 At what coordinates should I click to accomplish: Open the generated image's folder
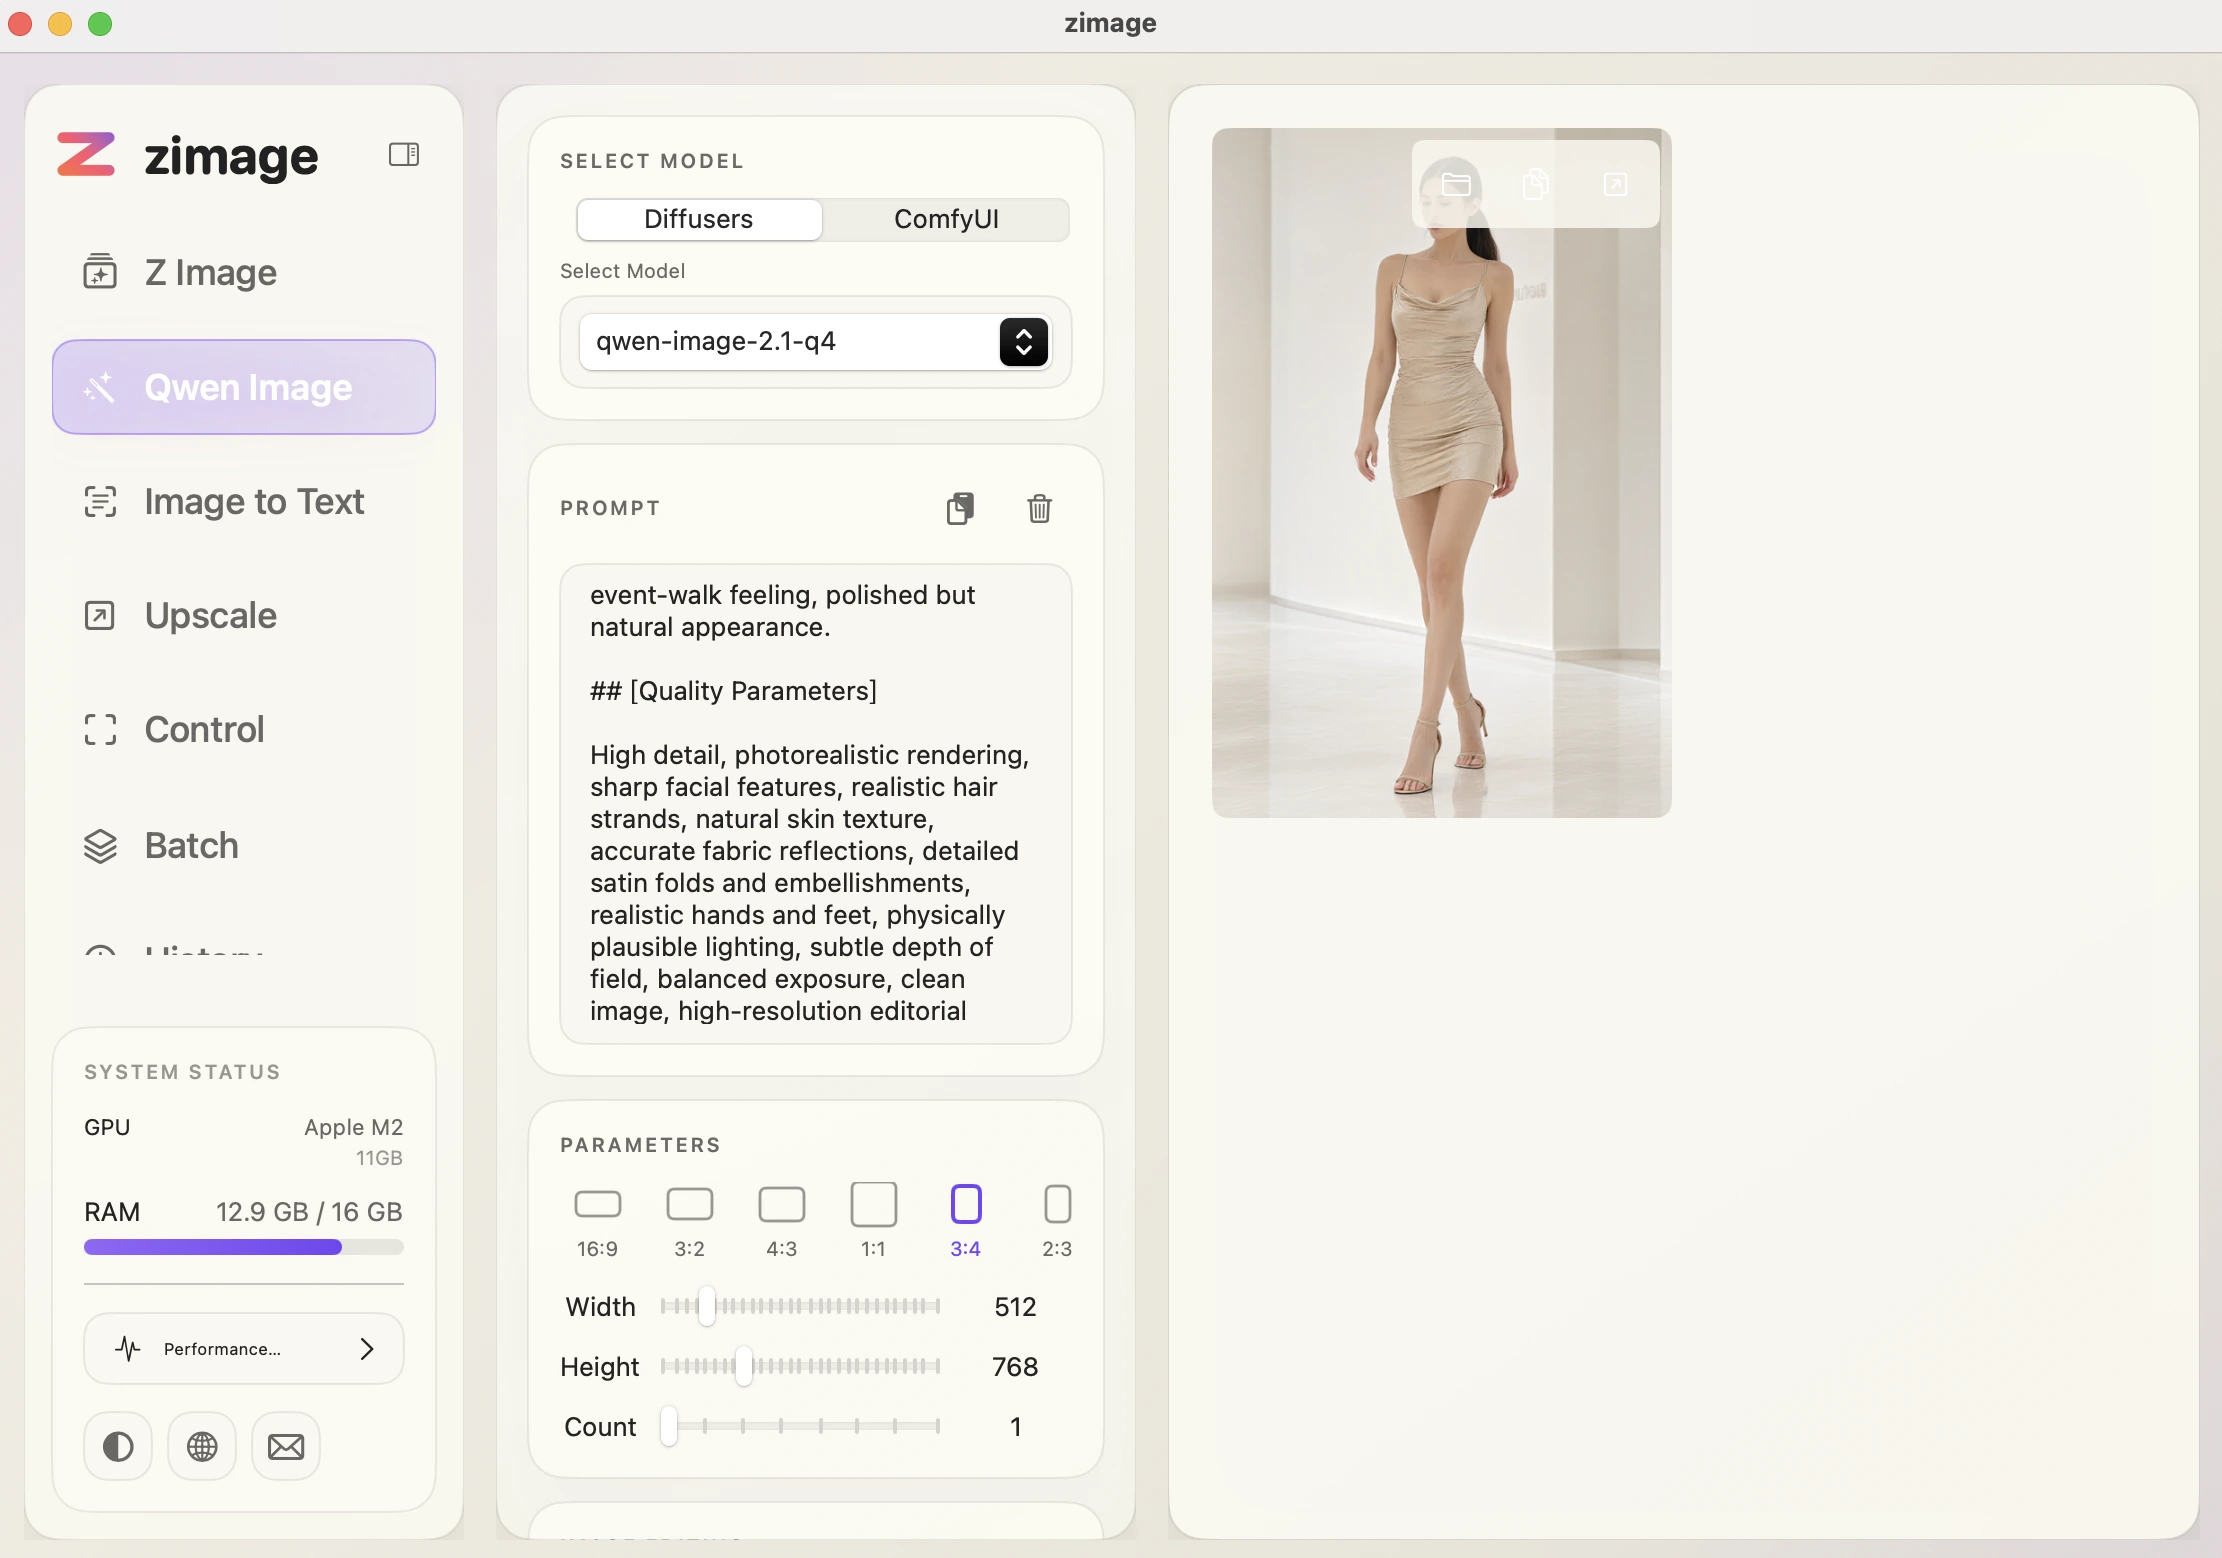coord(1456,184)
